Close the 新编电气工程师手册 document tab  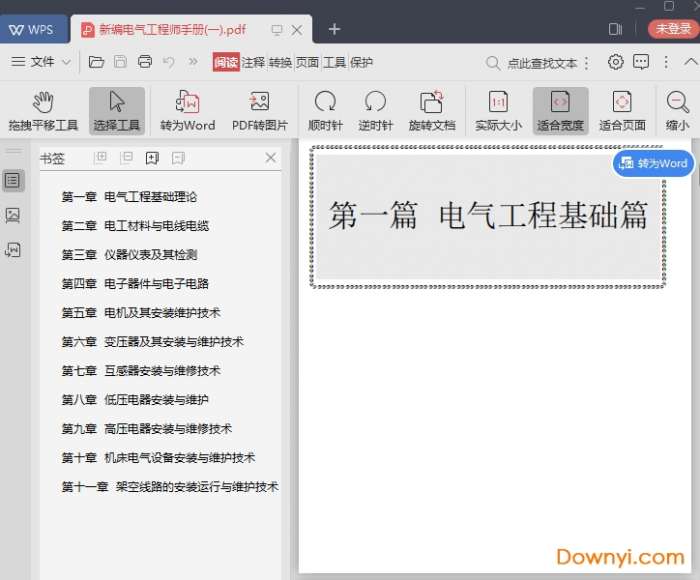(x=297, y=30)
